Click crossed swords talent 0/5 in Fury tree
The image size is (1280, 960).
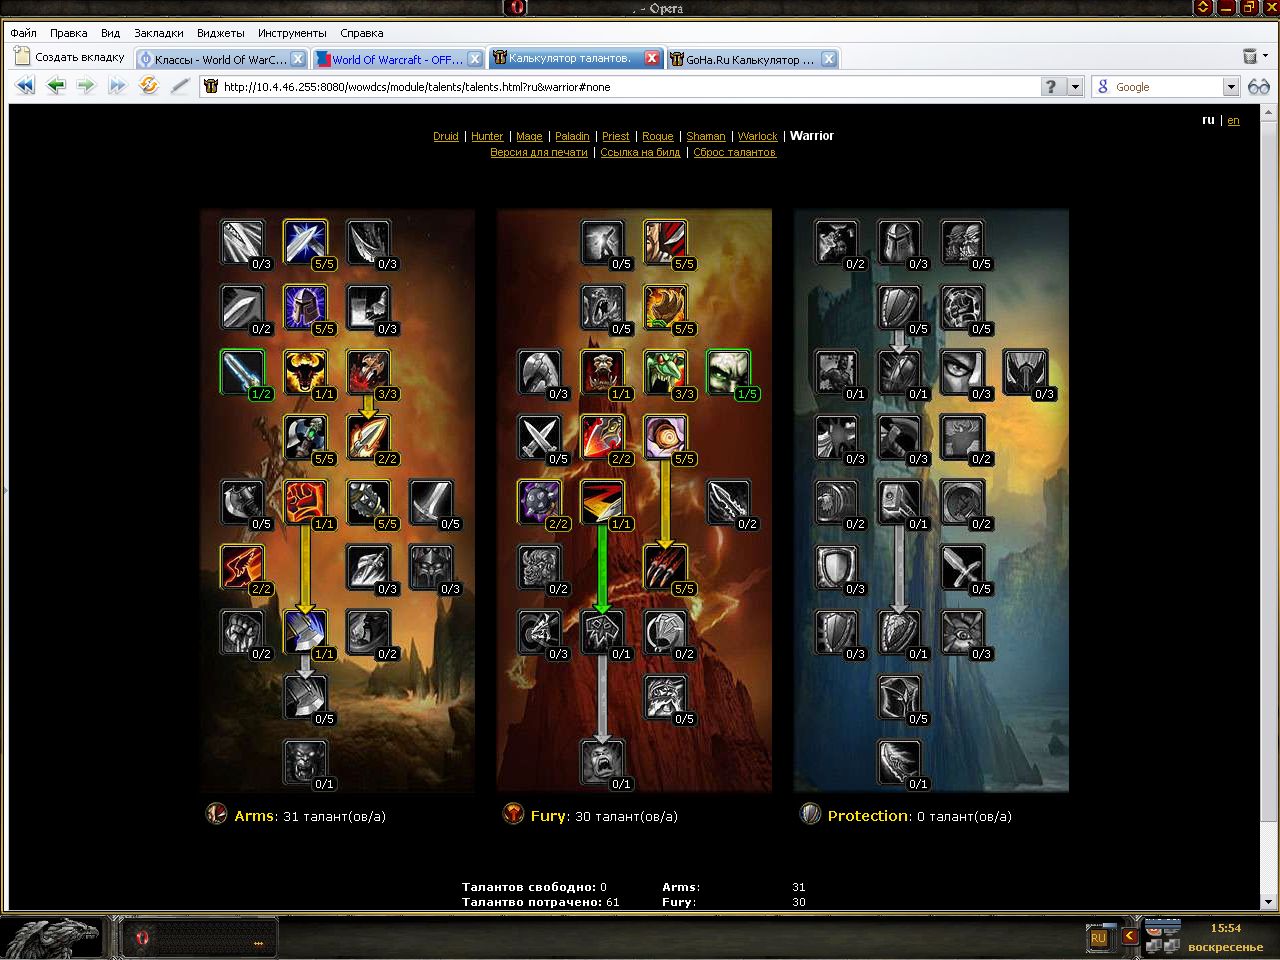(540, 438)
